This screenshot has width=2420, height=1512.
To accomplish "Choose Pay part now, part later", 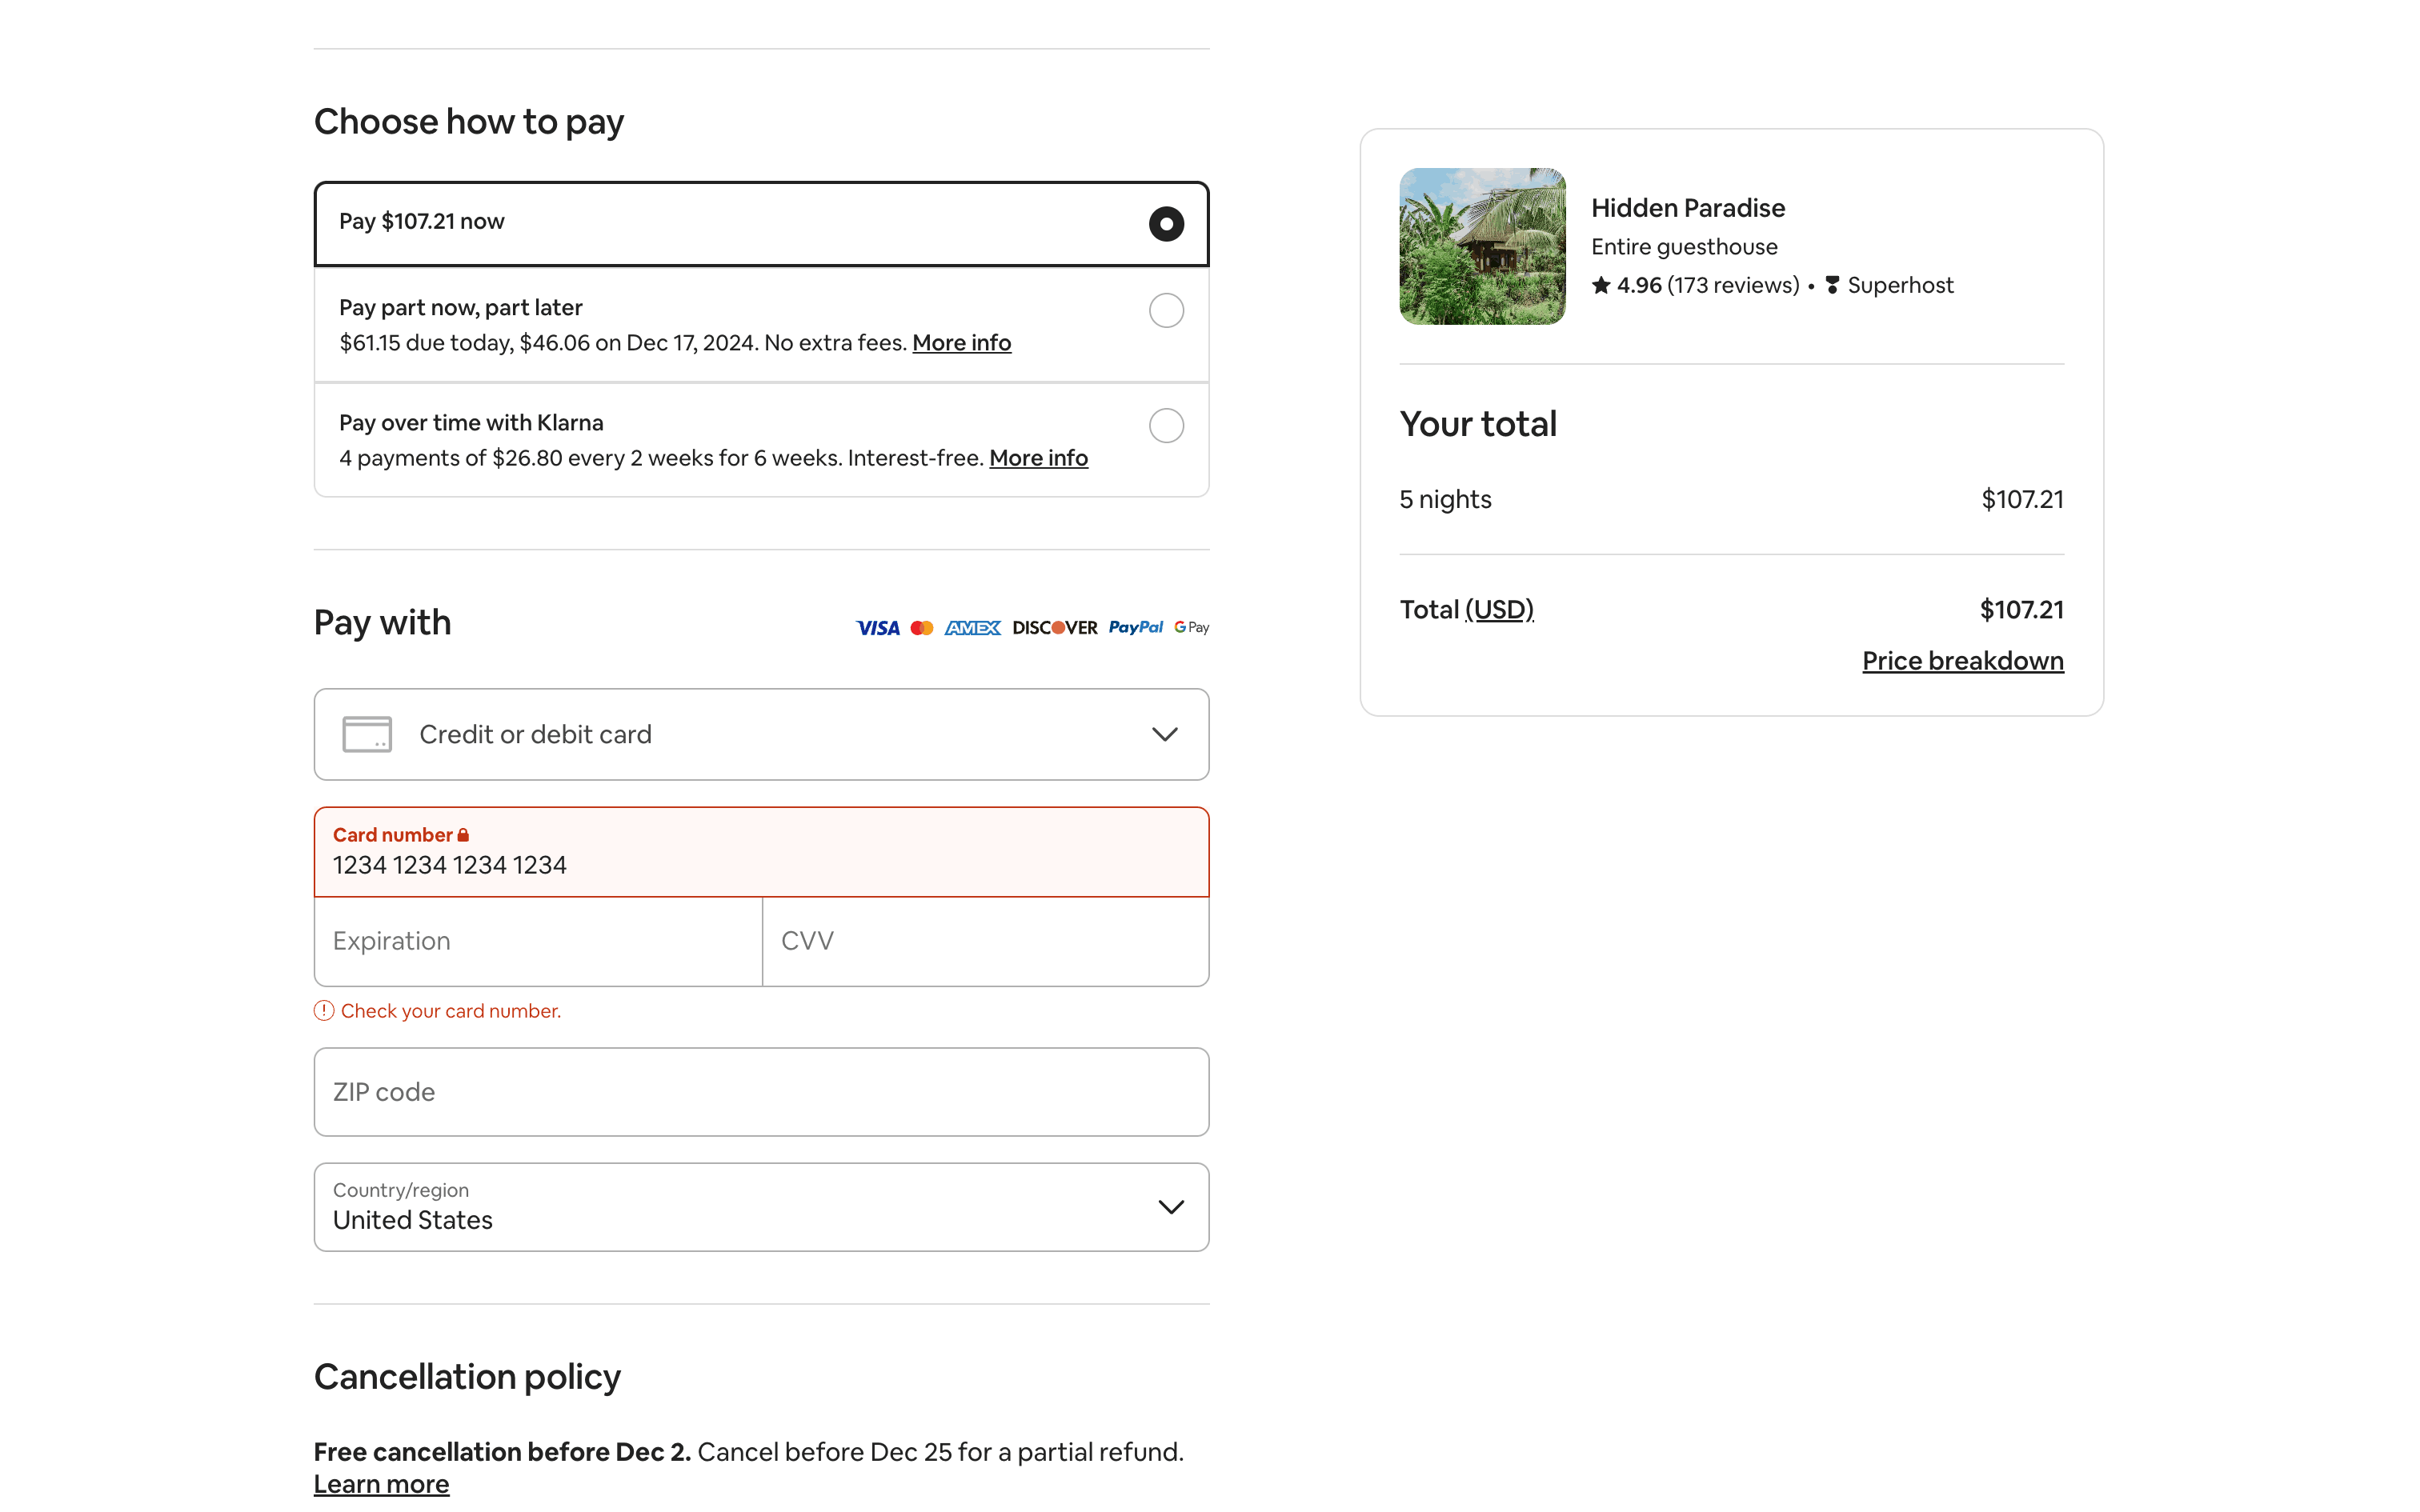I will [1165, 311].
